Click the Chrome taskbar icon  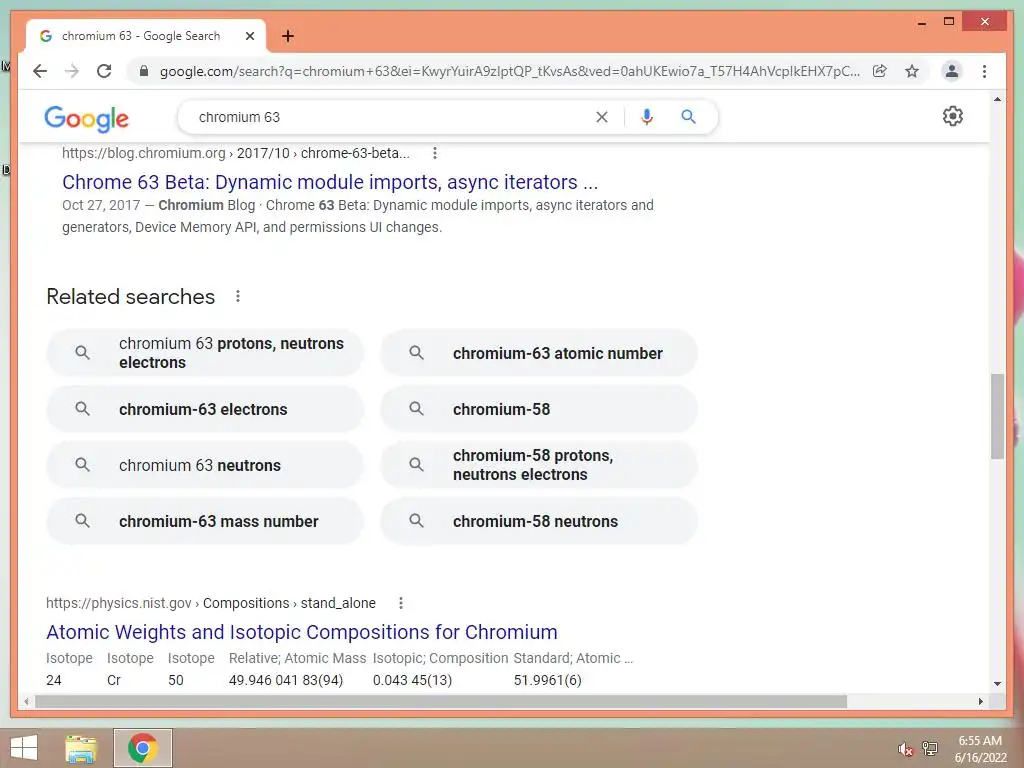pyautogui.click(x=143, y=748)
